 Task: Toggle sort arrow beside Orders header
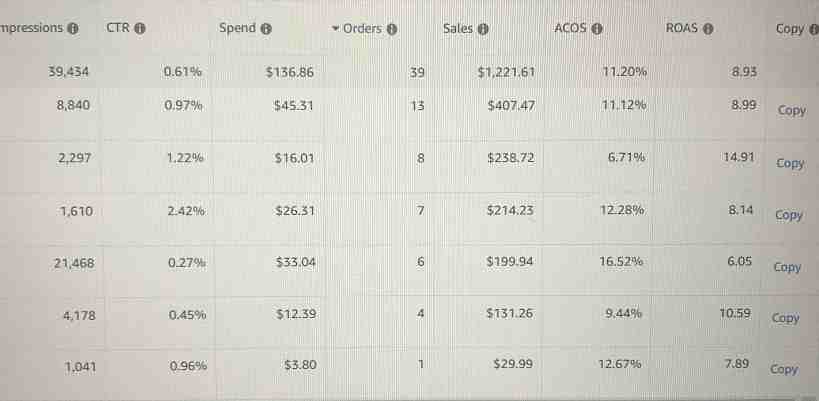pos(336,29)
